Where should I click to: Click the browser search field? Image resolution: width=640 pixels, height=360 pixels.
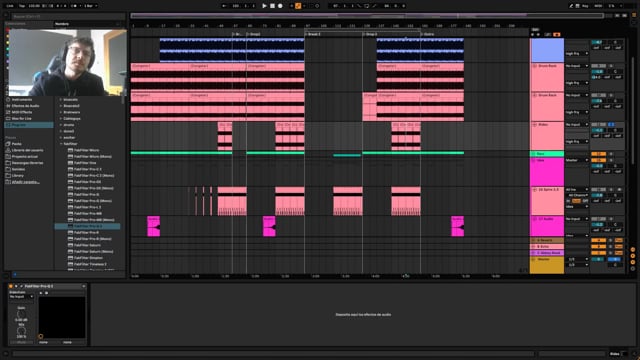tap(69, 16)
